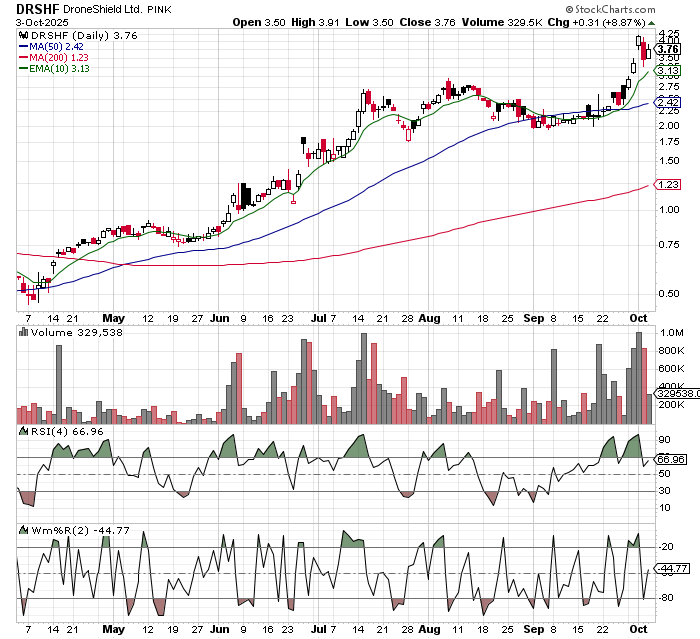Click Jun on the price chart date axis
700x639 pixels.
point(219,318)
